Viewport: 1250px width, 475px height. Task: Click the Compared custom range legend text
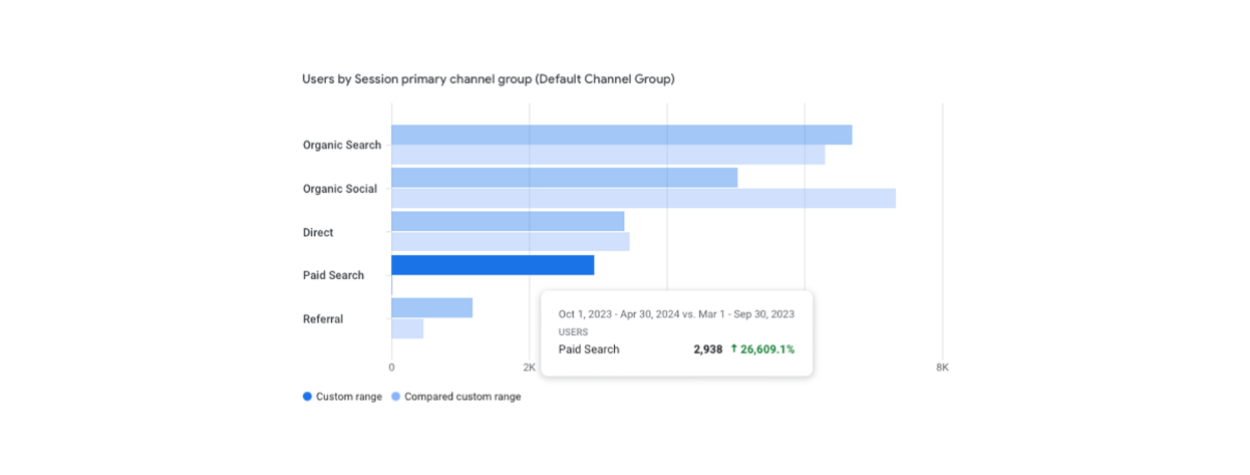tap(462, 397)
